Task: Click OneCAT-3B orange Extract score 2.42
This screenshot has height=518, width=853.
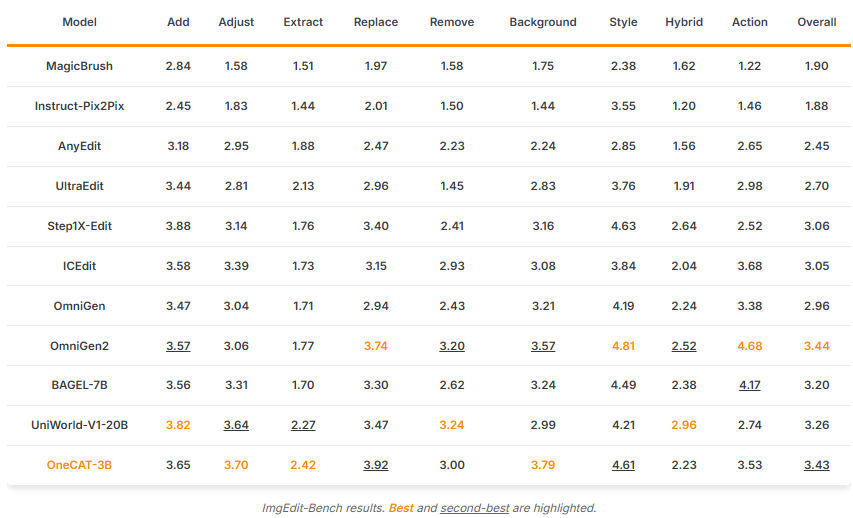Action: click(303, 465)
